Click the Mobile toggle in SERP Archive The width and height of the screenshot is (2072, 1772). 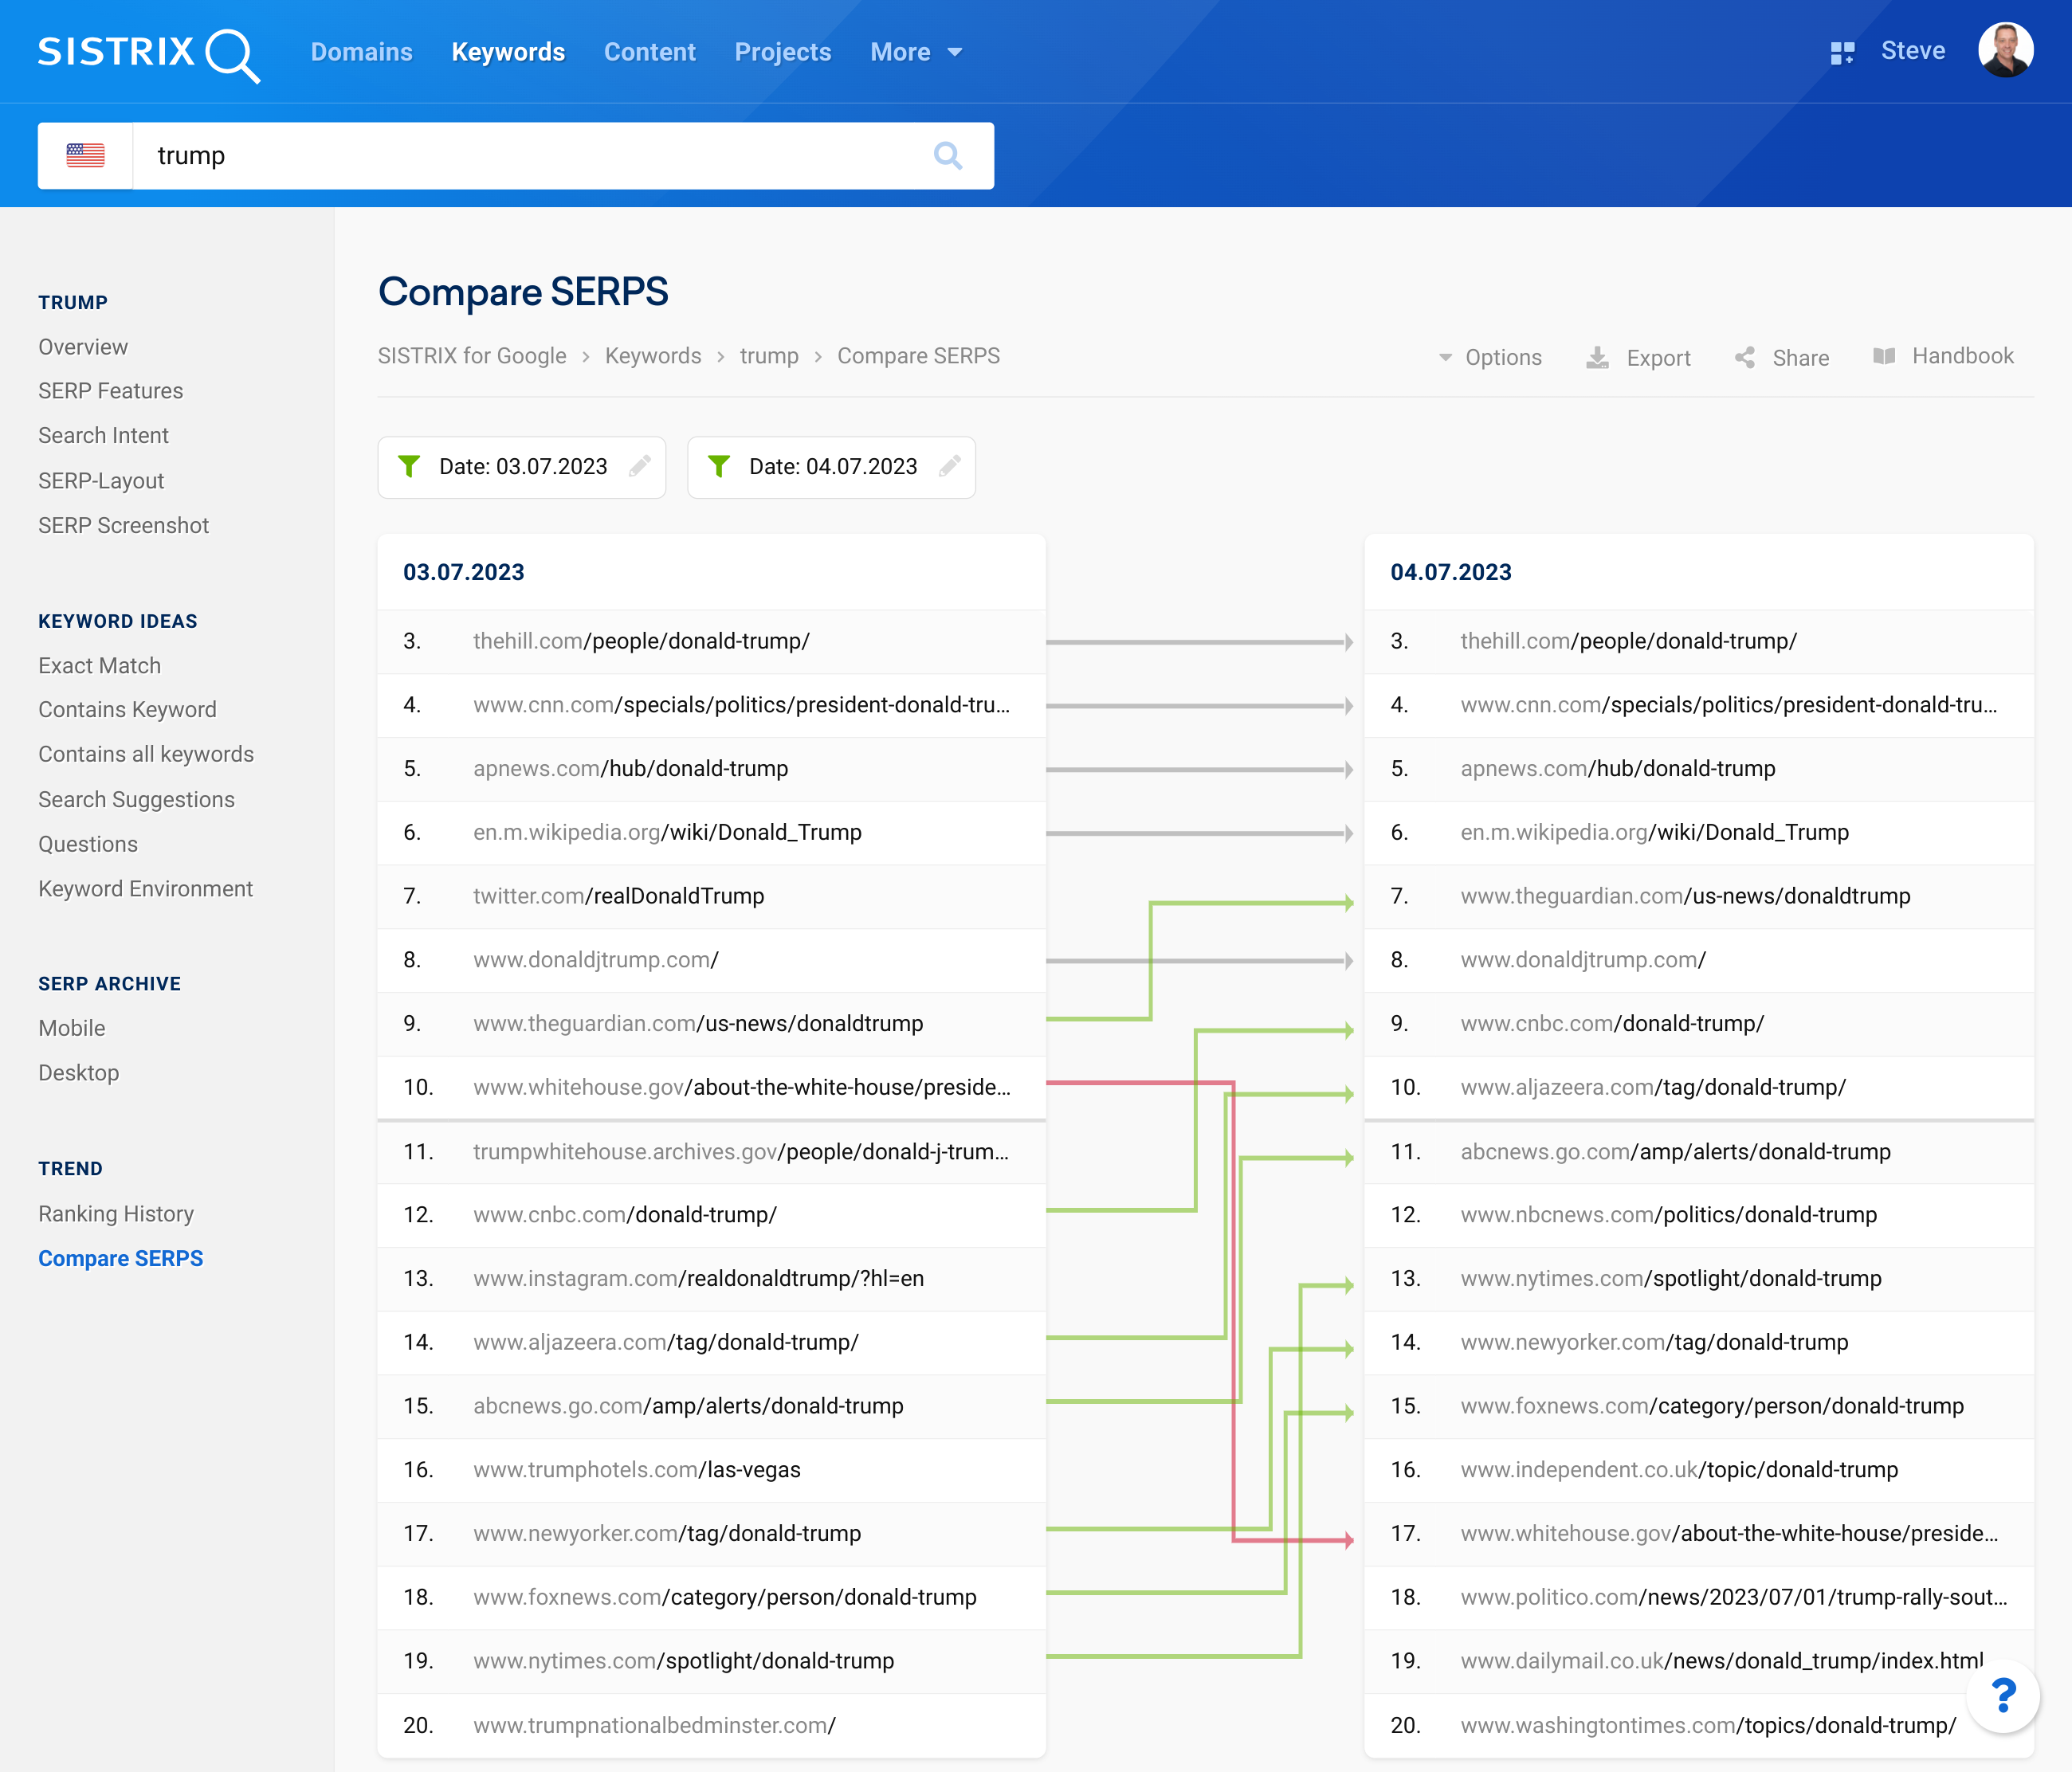point(72,1029)
